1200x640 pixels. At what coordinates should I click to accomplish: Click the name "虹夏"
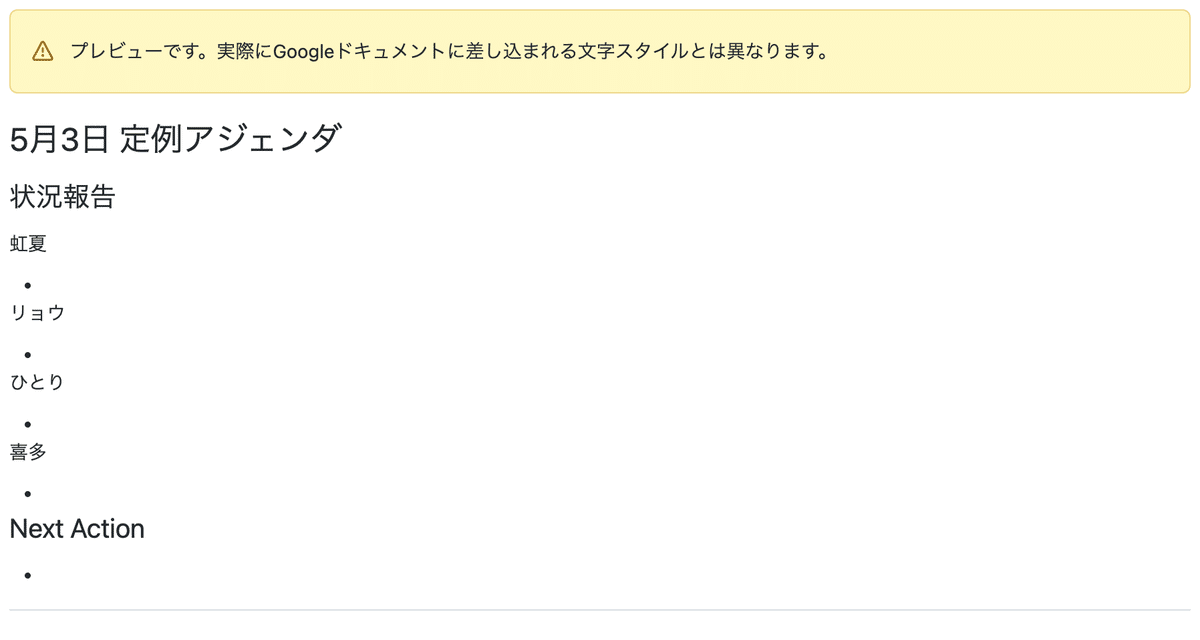(x=28, y=244)
